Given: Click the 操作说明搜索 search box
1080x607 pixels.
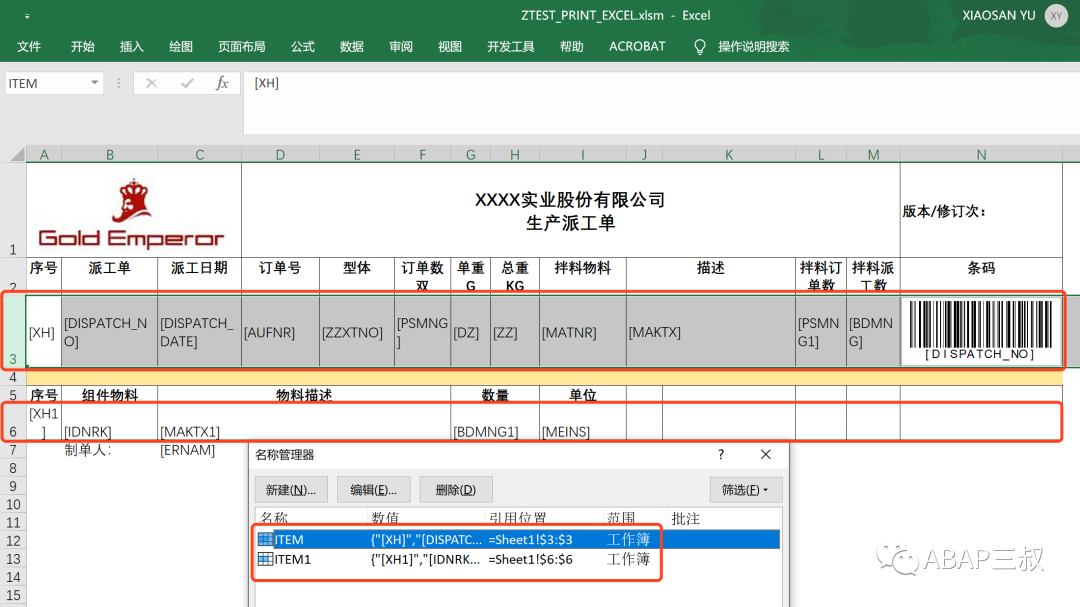Looking at the screenshot, I should [754, 47].
